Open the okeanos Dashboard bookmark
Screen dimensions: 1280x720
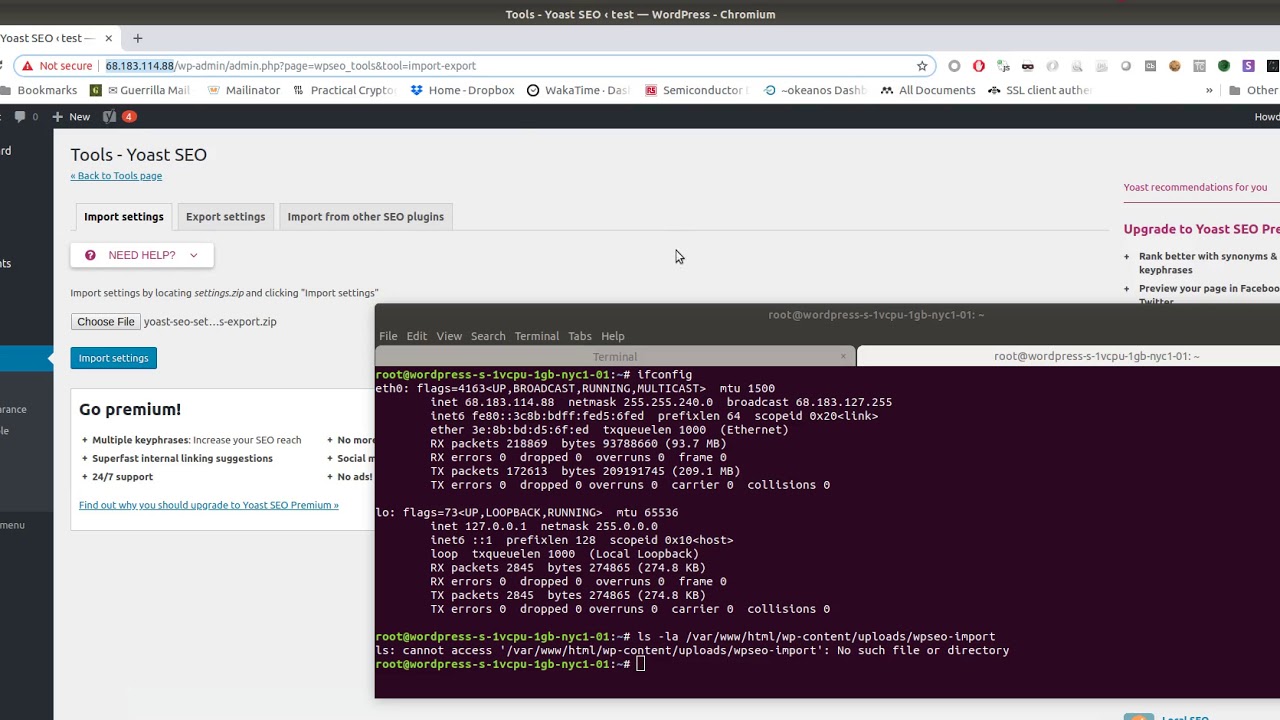pos(815,90)
